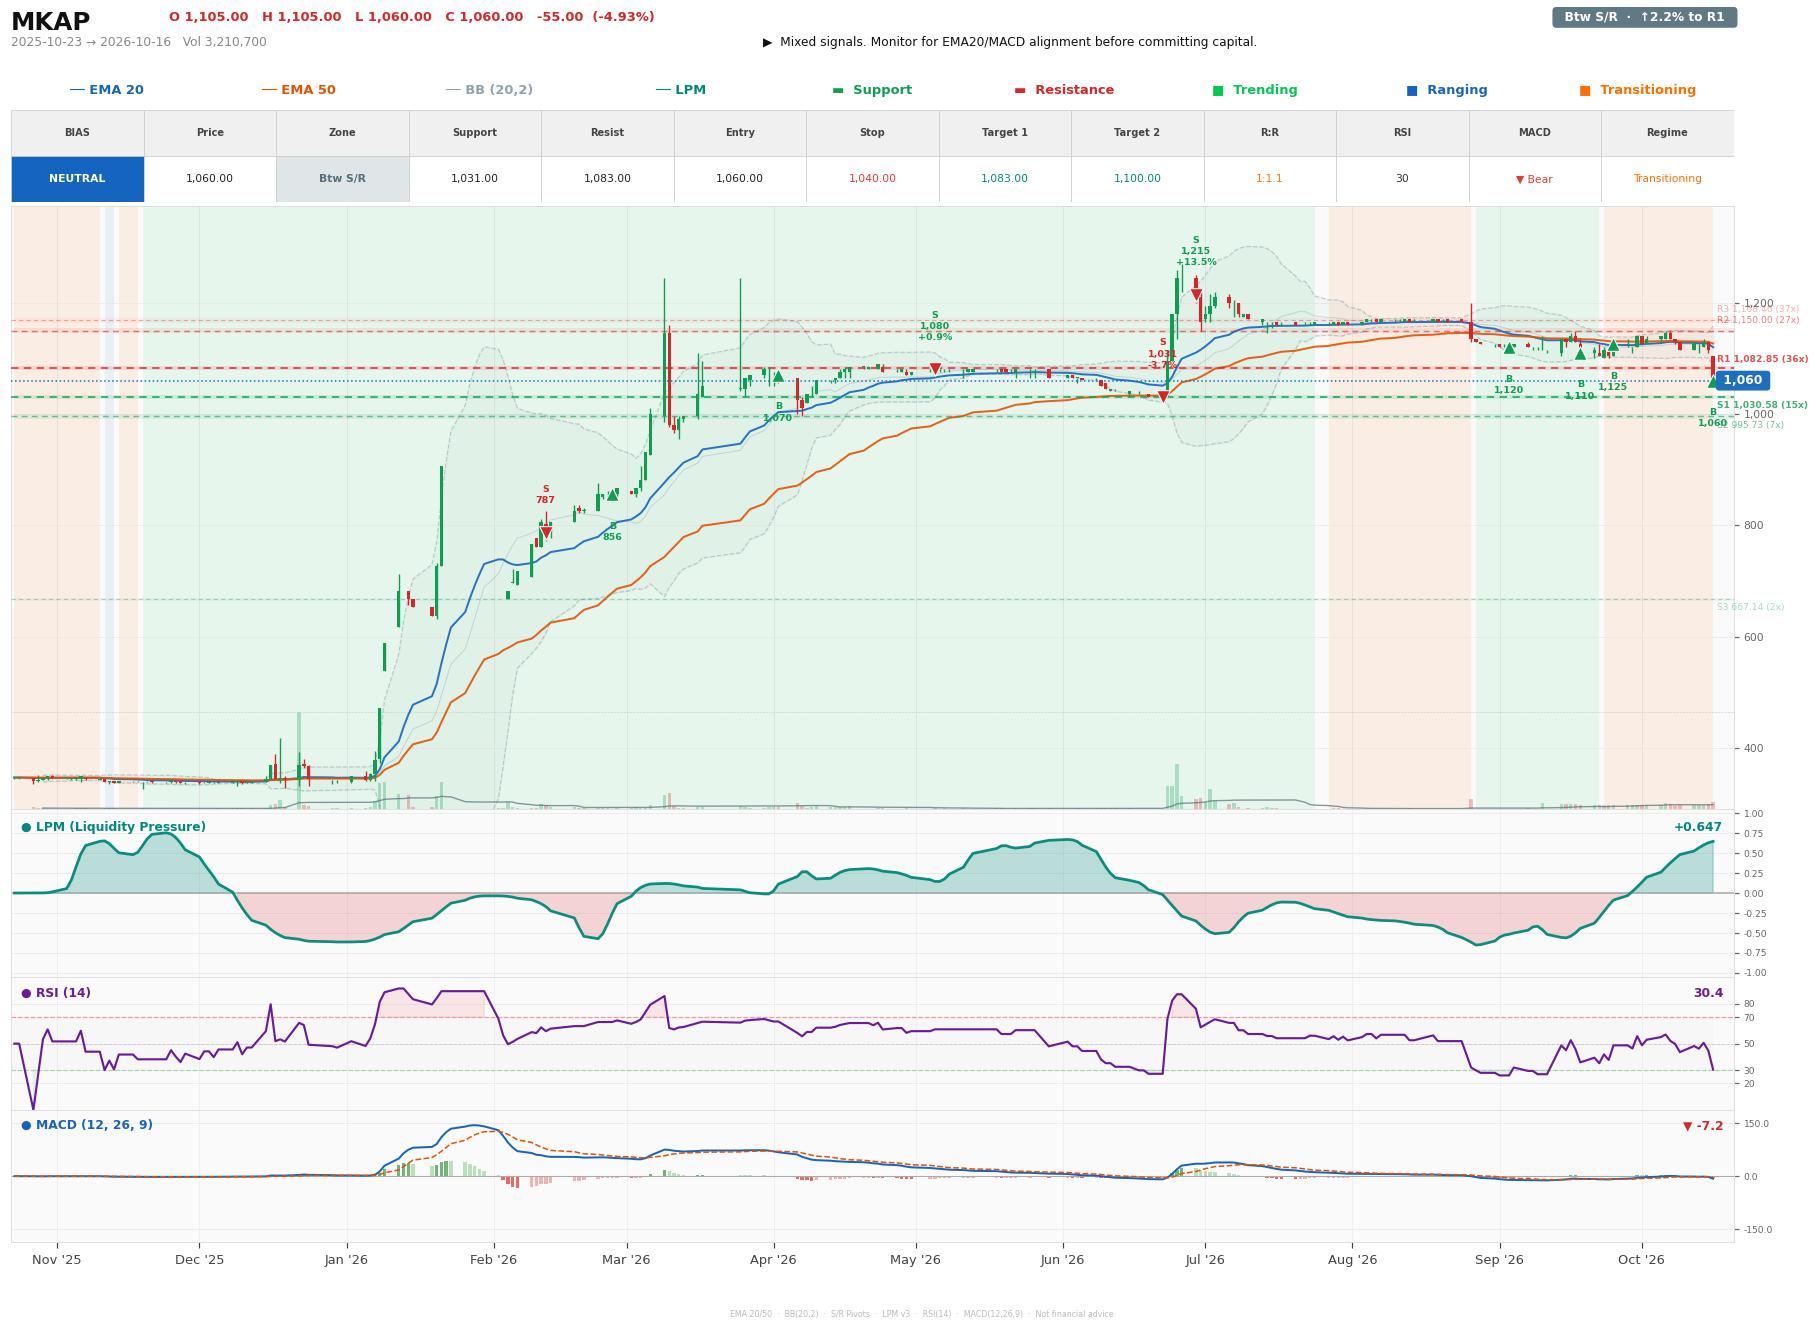Click the R:R value 1:1.1
The height and width of the screenshot is (1330, 1819).
click(x=1269, y=179)
